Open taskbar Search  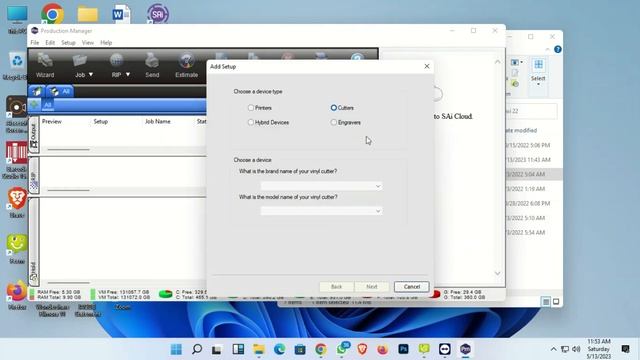click(x=197, y=349)
